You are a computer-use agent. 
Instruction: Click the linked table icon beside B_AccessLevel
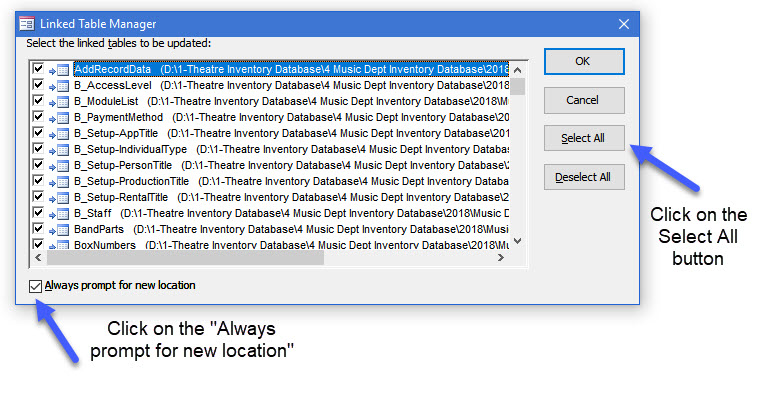[x=60, y=85]
